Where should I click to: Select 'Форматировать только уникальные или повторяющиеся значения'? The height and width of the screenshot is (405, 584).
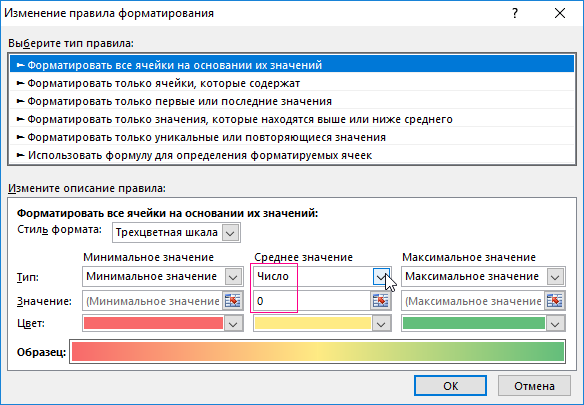pos(292,137)
